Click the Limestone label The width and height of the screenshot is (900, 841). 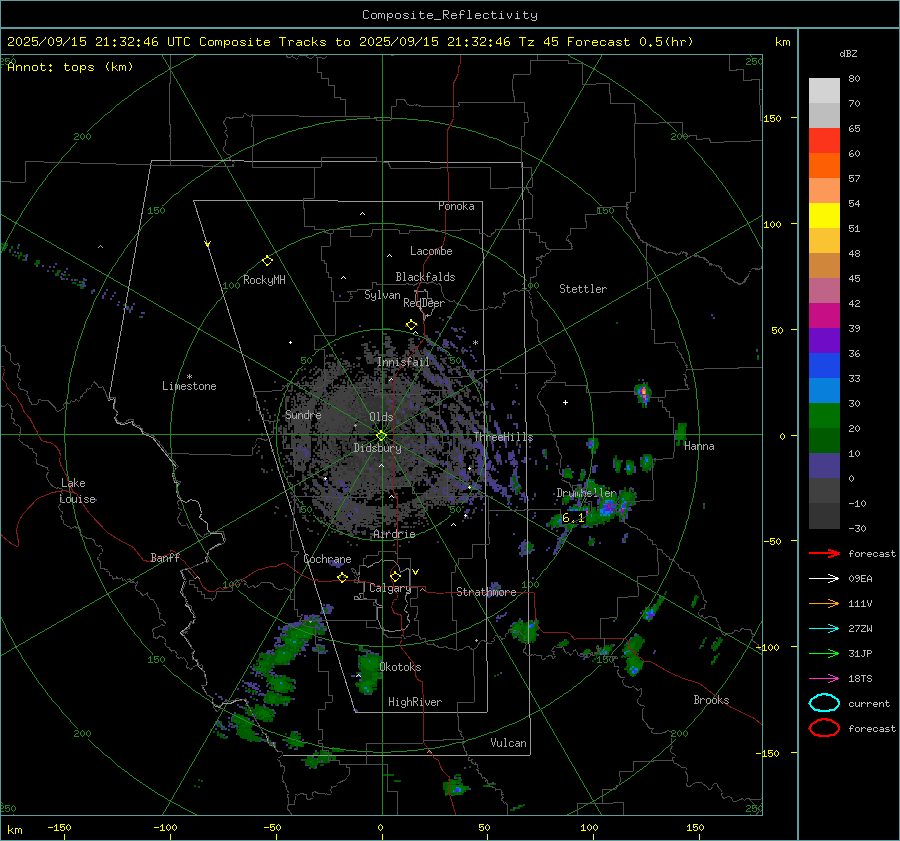coord(189,386)
